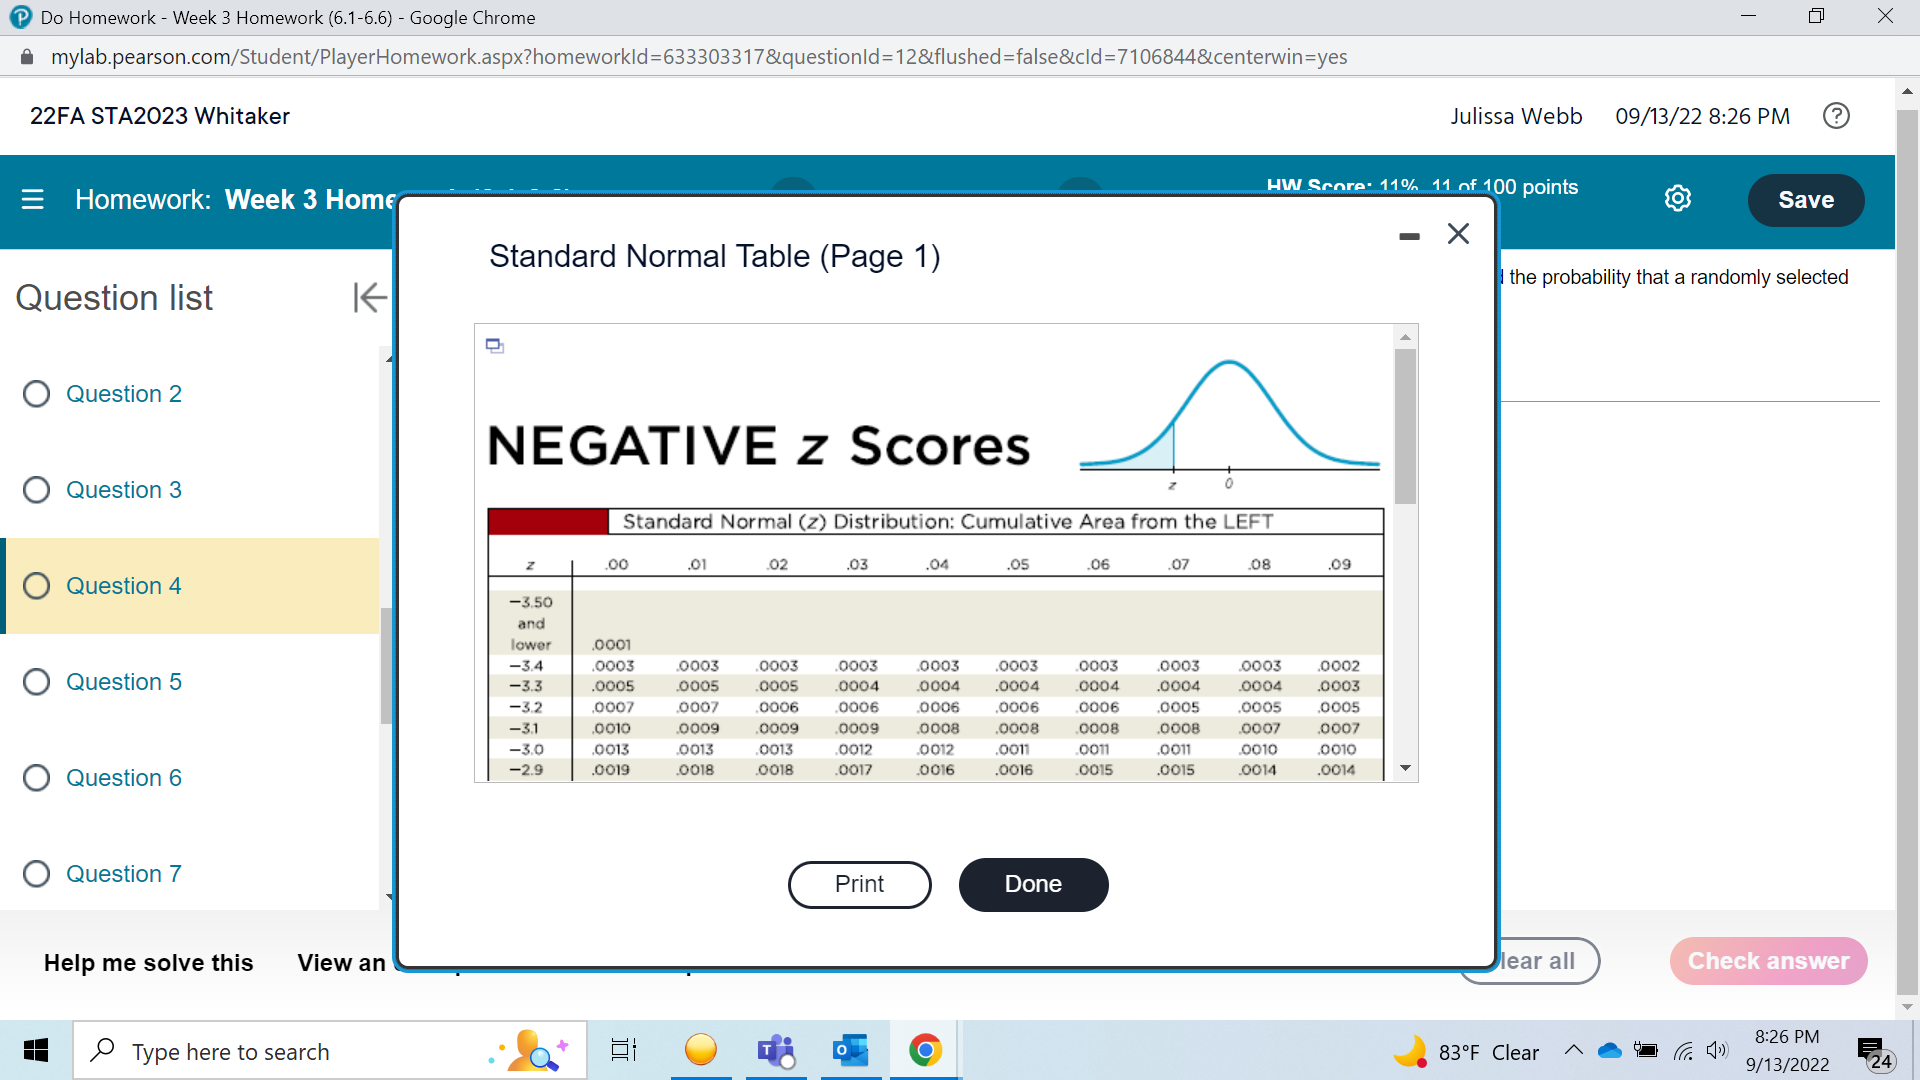Image resolution: width=1920 pixels, height=1080 pixels.
Task: Click the Print button in the dialog
Action: click(859, 884)
